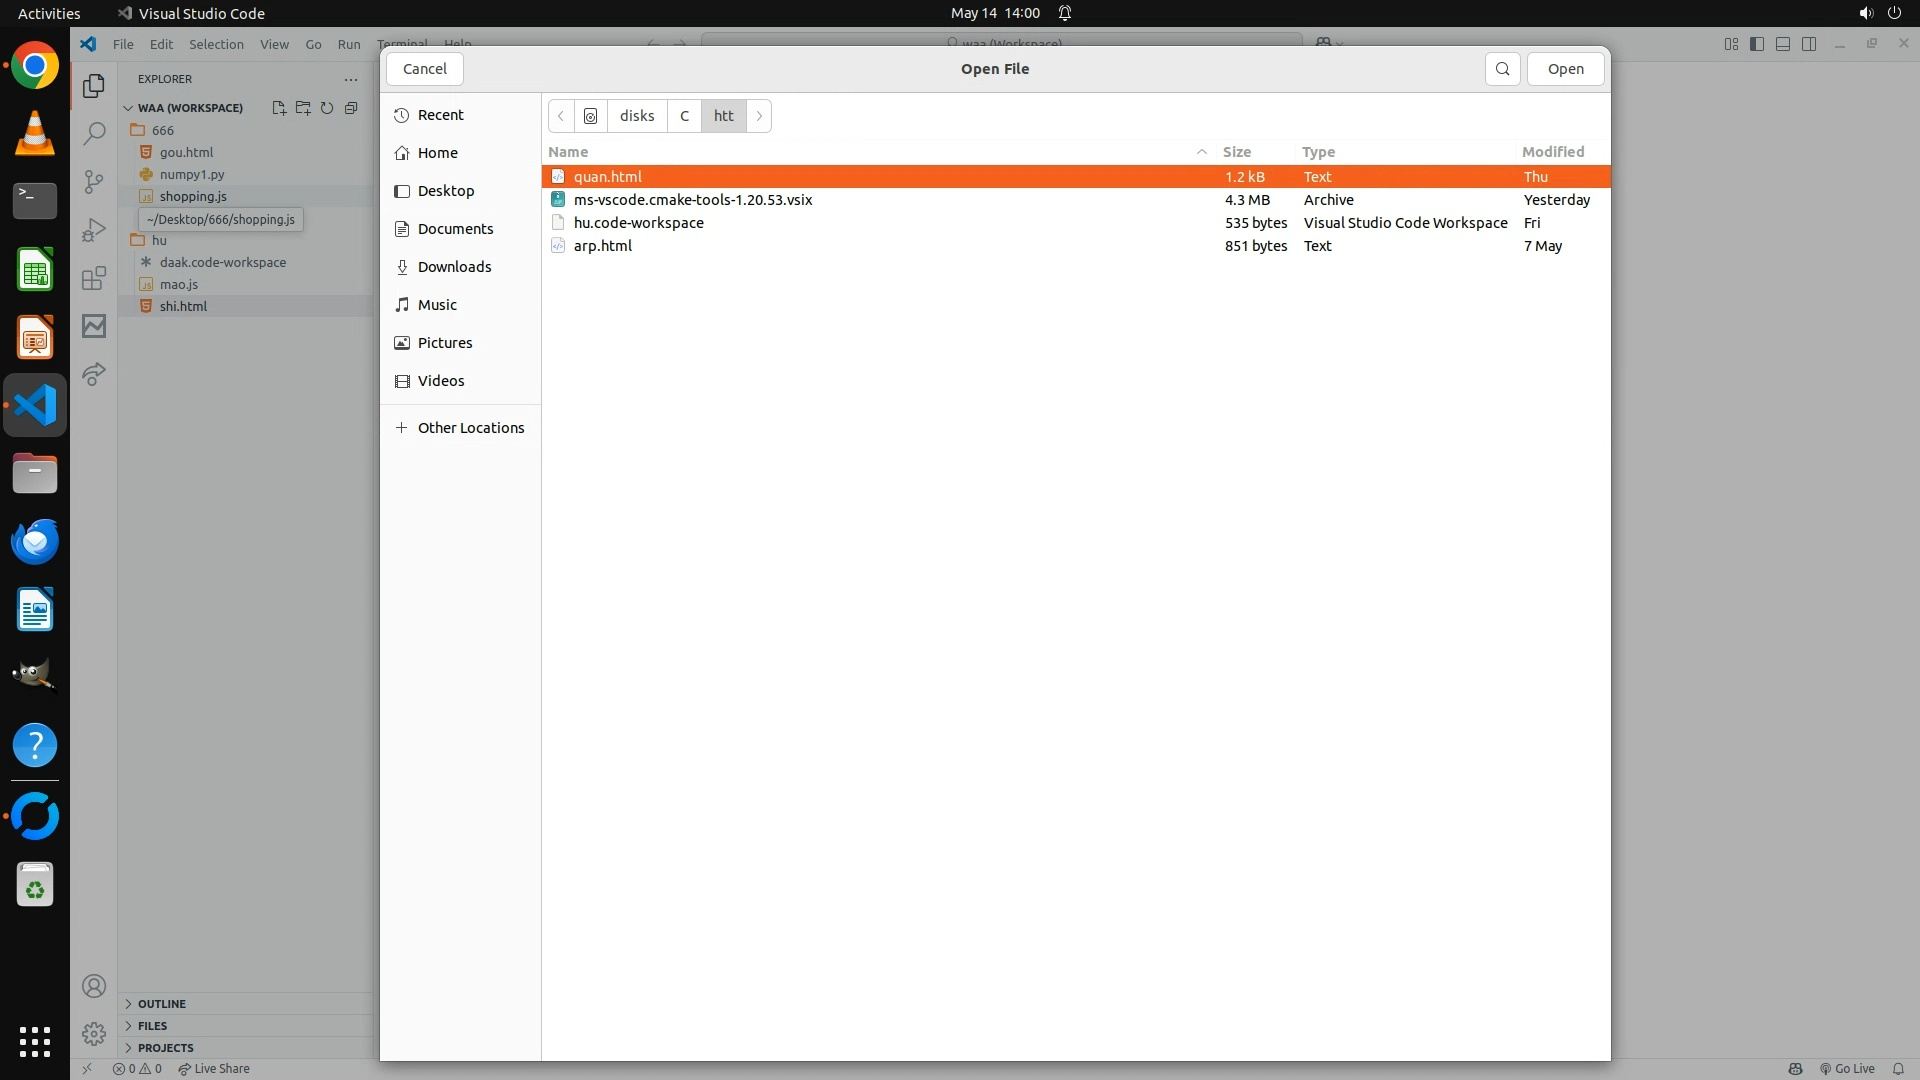Image resolution: width=1920 pixels, height=1080 pixels.
Task: Click the search icon in Open File dialog
Action: [x=1502, y=69]
